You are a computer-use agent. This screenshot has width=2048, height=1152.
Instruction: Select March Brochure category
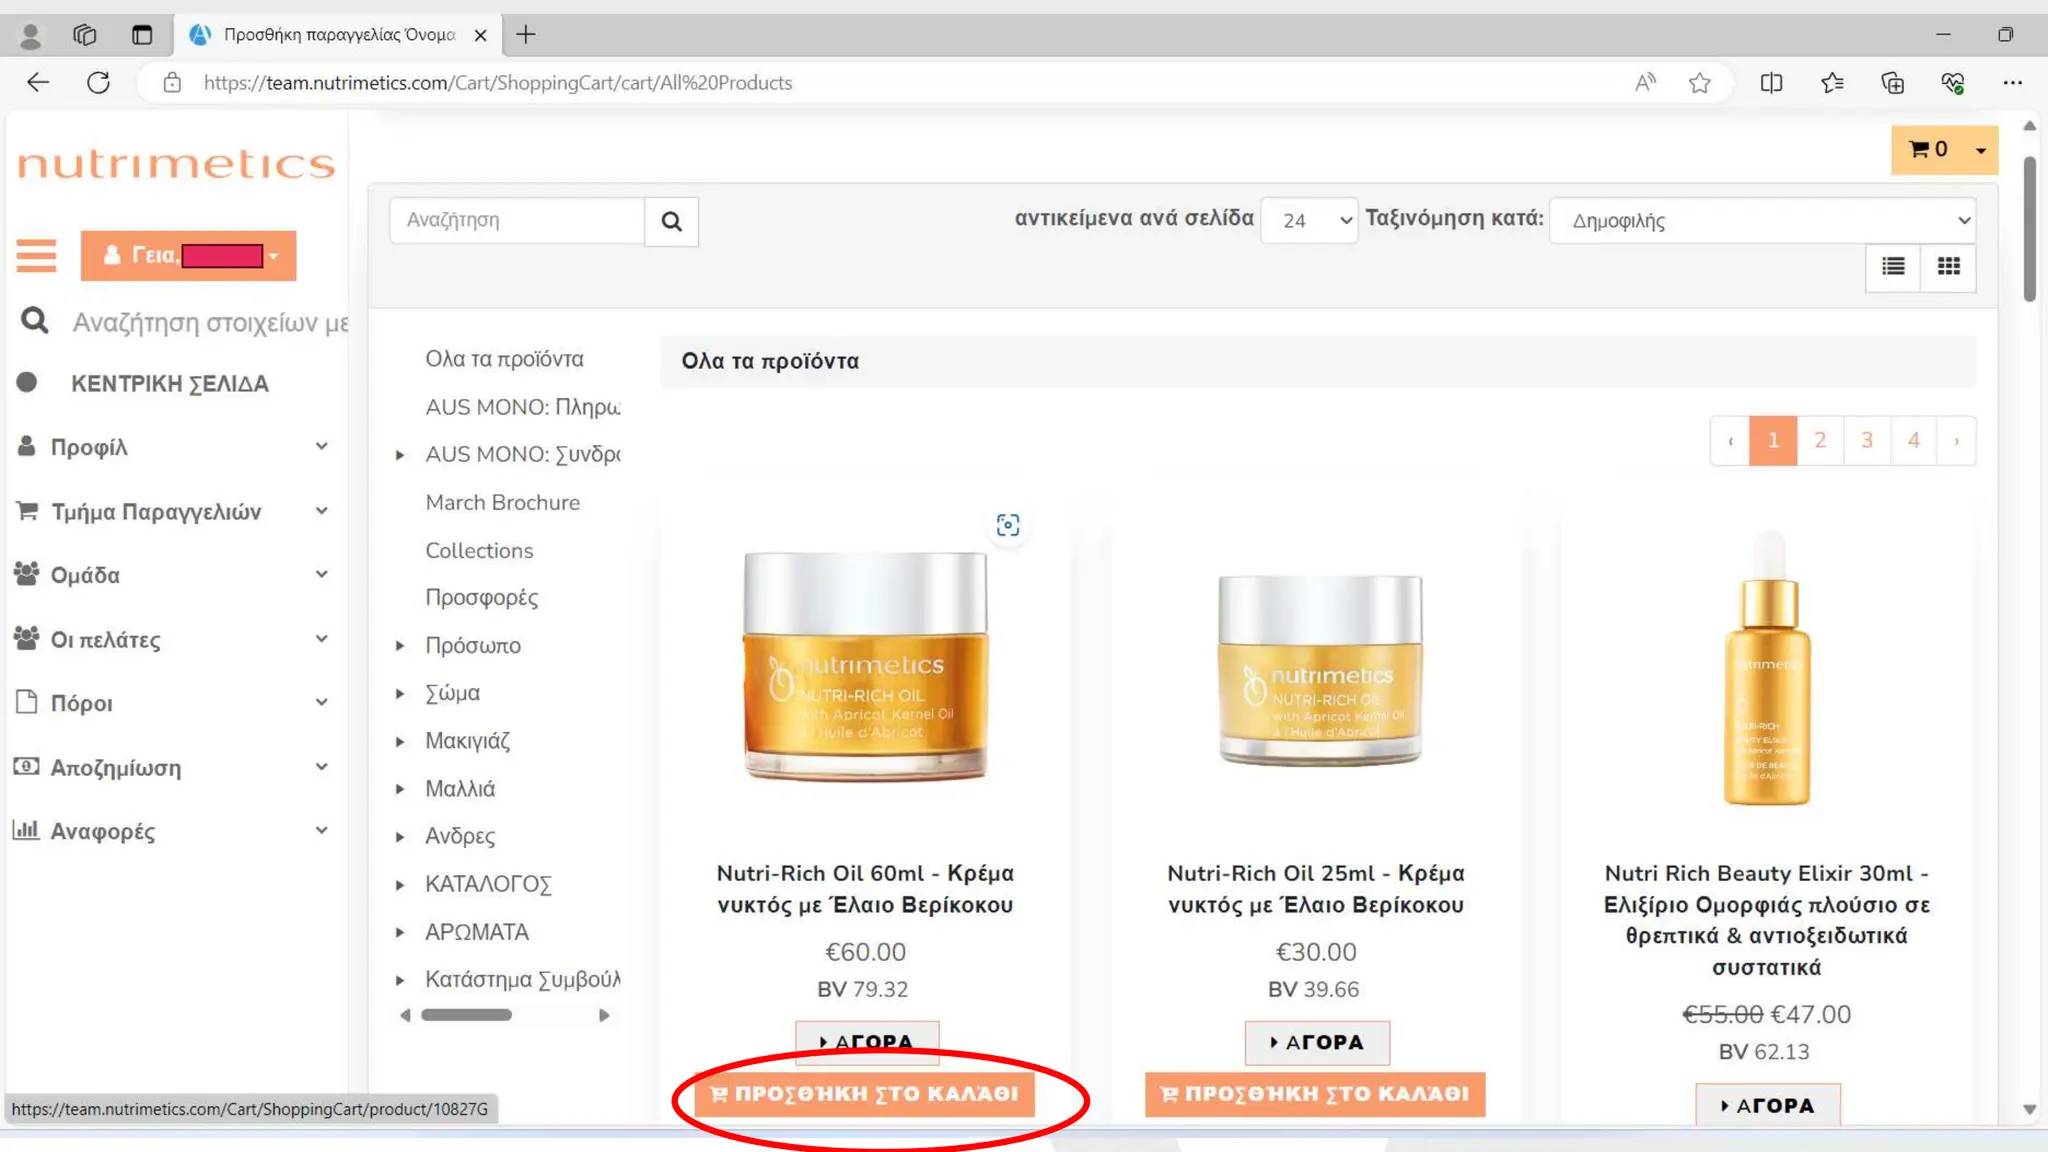tap(502, 502)
